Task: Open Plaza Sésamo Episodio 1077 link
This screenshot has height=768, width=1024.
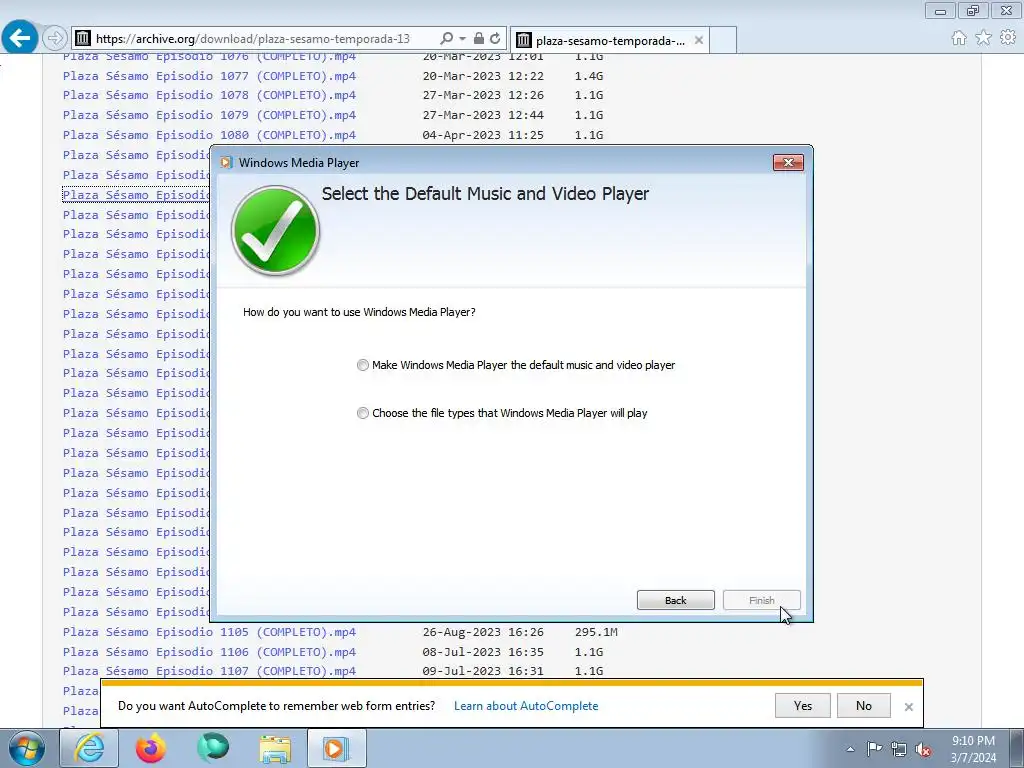Action: coord(209,76)
